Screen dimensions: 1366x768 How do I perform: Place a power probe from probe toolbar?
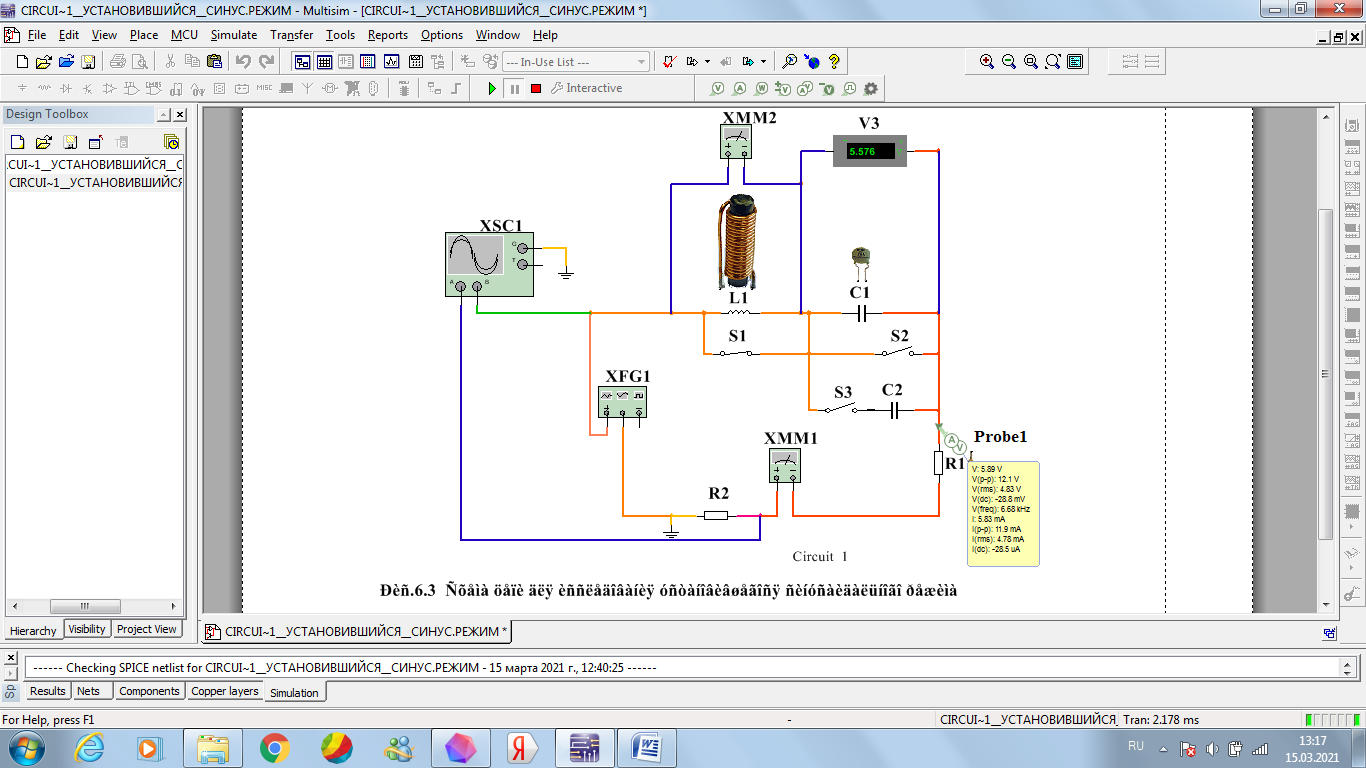pos(762,88)
